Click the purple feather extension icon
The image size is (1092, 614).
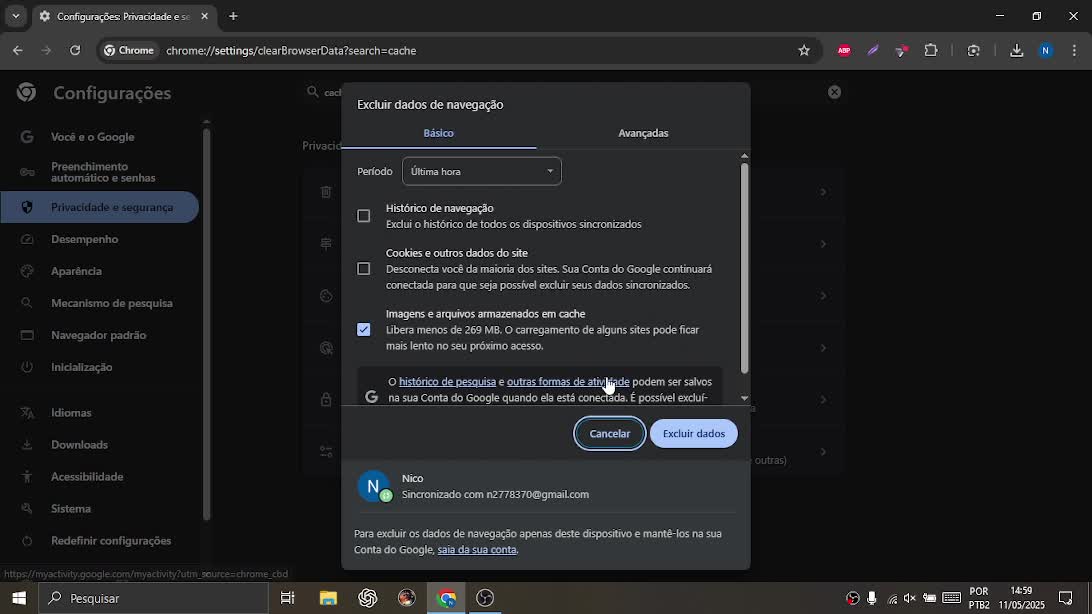click(x=873, y=50)
